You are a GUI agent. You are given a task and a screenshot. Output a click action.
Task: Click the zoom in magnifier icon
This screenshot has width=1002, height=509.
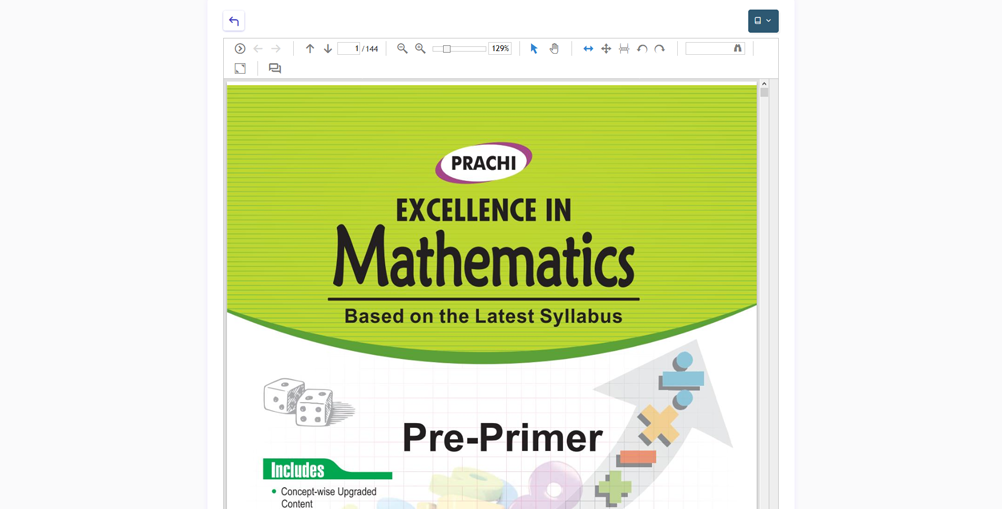(420, 49)
